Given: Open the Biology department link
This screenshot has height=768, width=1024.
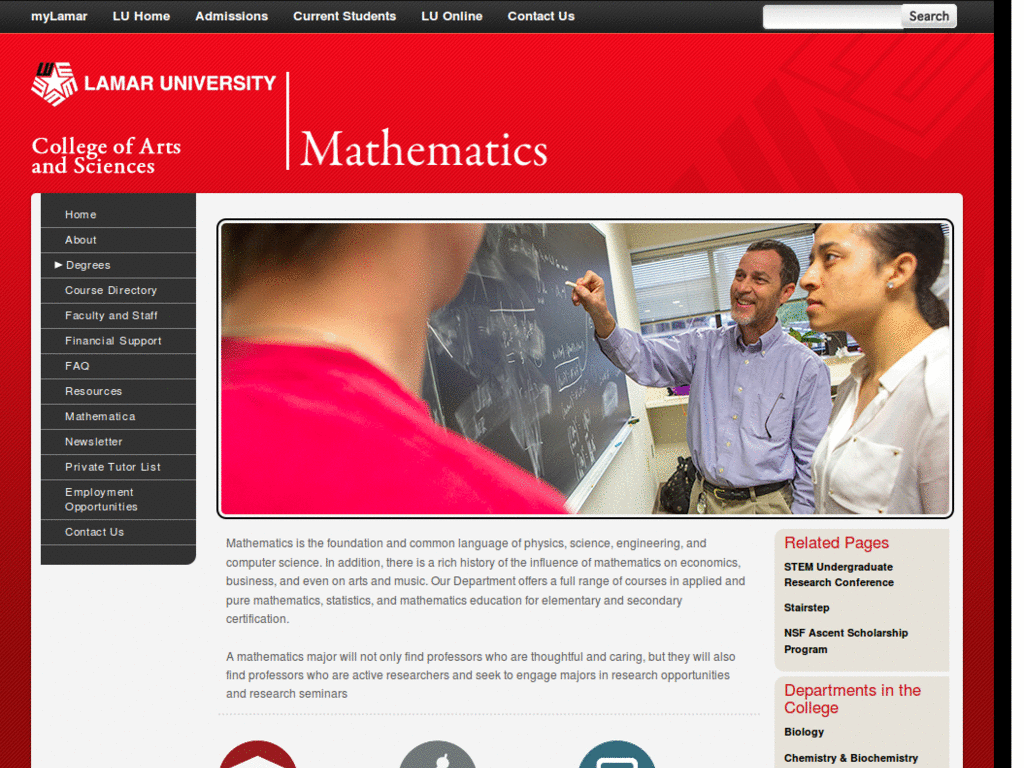Looking at the screenshot, I should pos(804,733).
